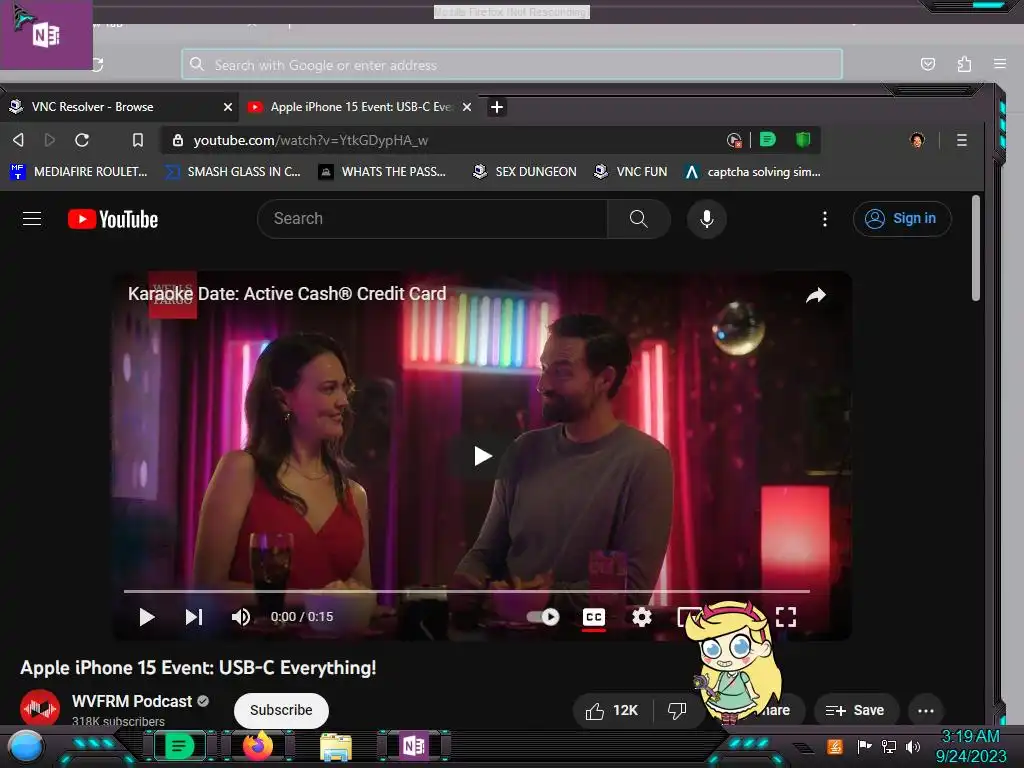Image resolution: width=1024 pixels, height=768 pixels.
Task: Like the video (12K)
Action: click(611, 710)
